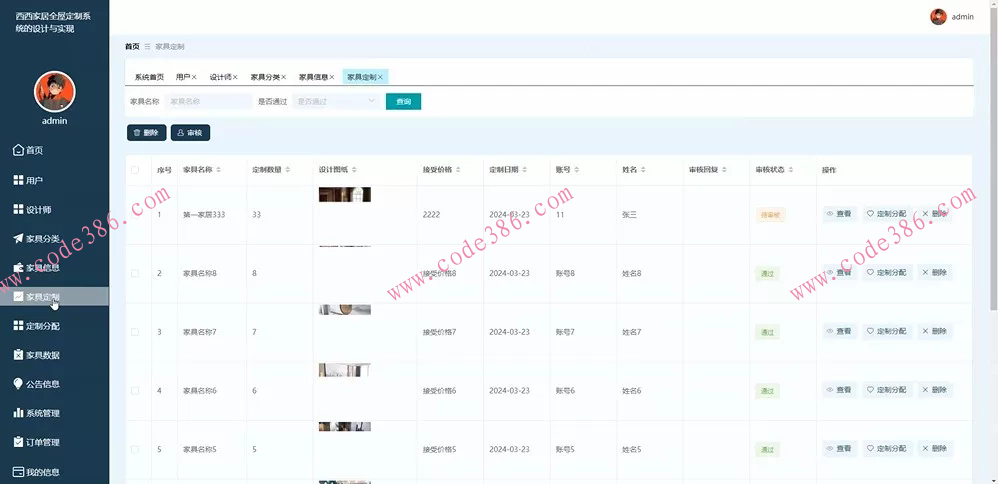
Task: Click the 姓名7 name cell
Action: [631, 332]
